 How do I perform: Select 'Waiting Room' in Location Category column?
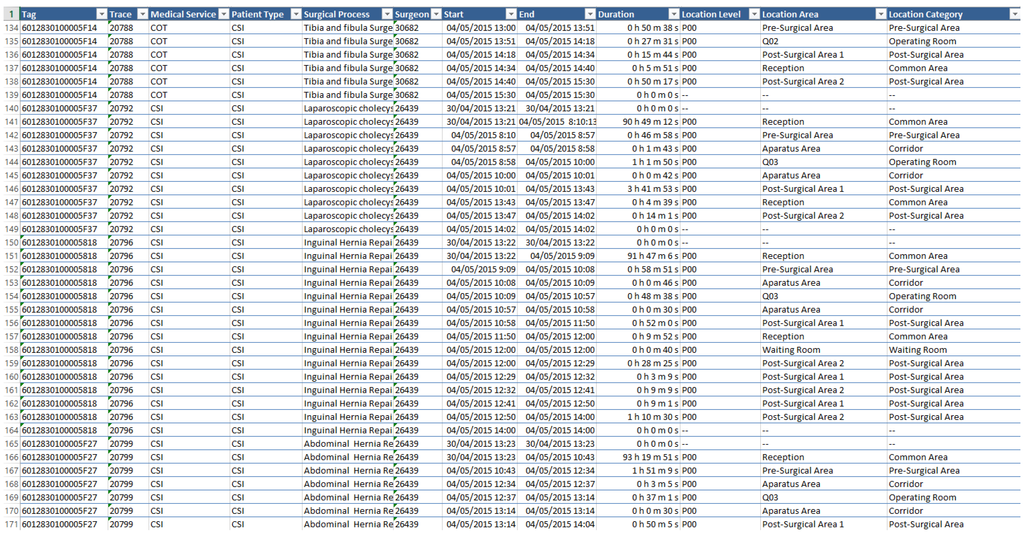953,350
